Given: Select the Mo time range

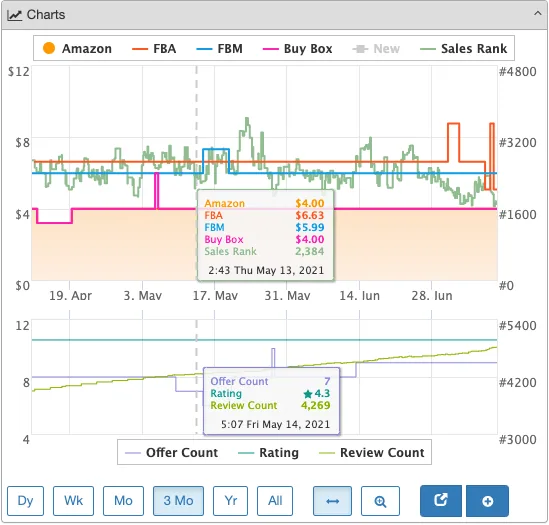Looking at the screenshot, I should tap(123, 501).
